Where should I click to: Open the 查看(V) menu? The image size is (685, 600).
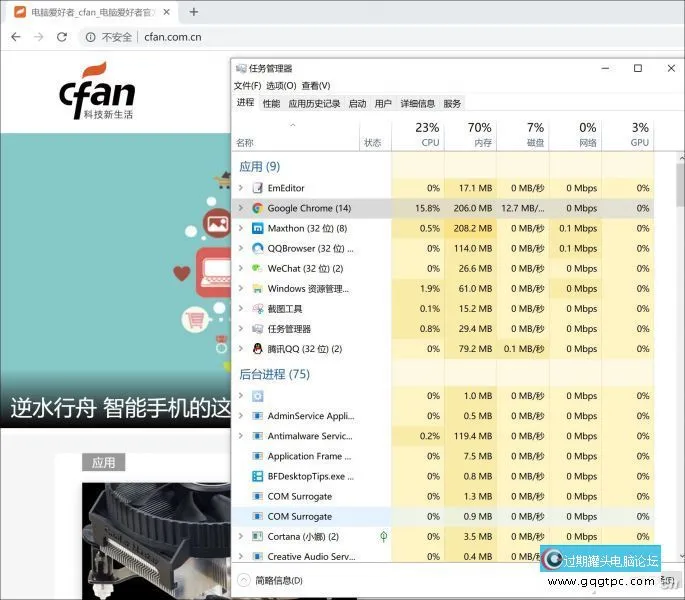[x=316, y=86]
